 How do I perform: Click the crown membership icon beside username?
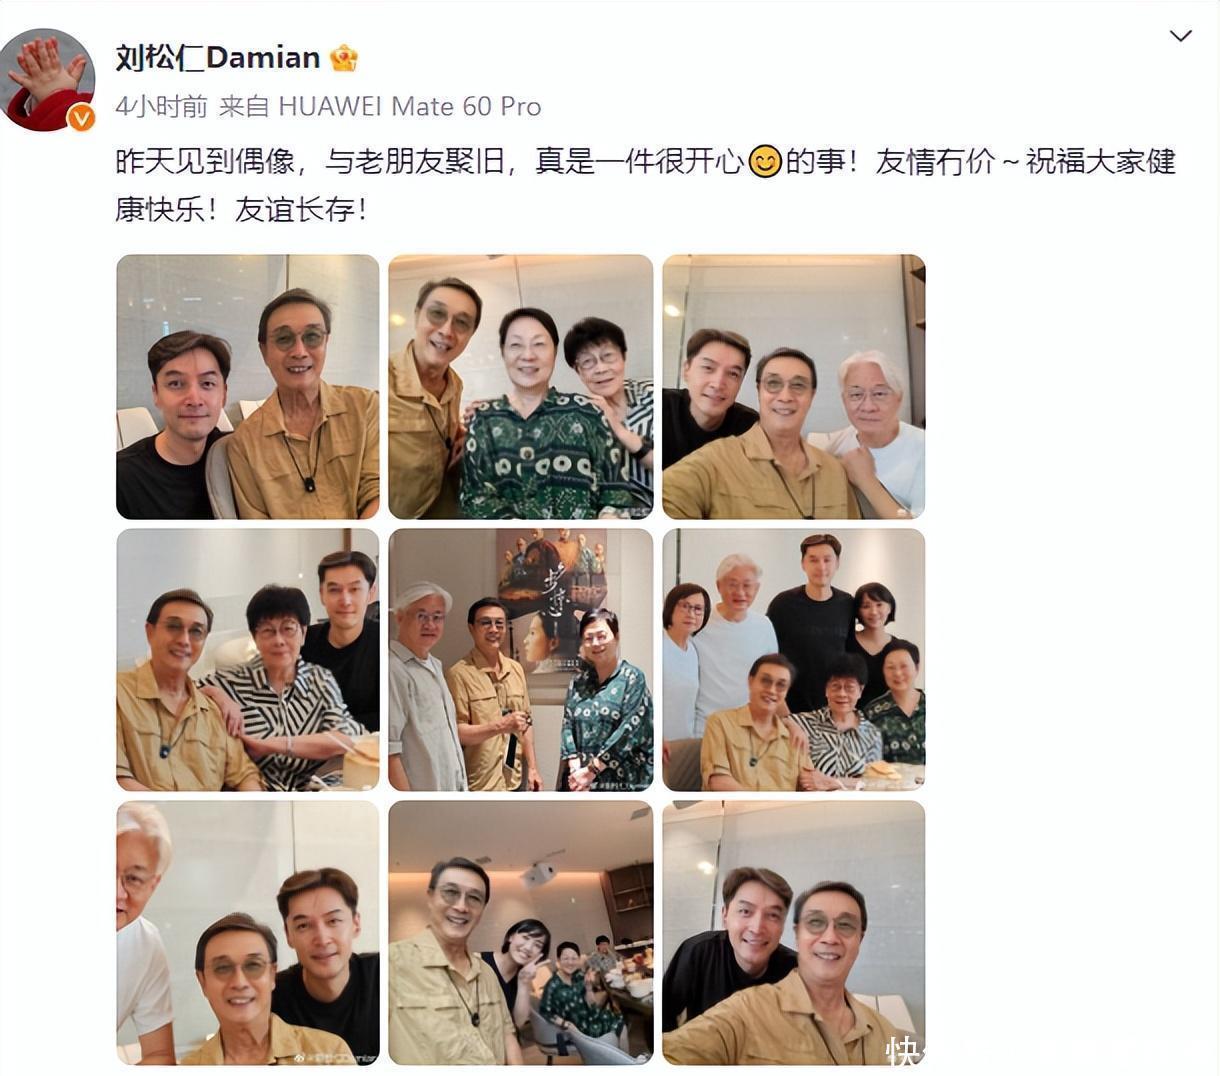click(x=344, y=58)
